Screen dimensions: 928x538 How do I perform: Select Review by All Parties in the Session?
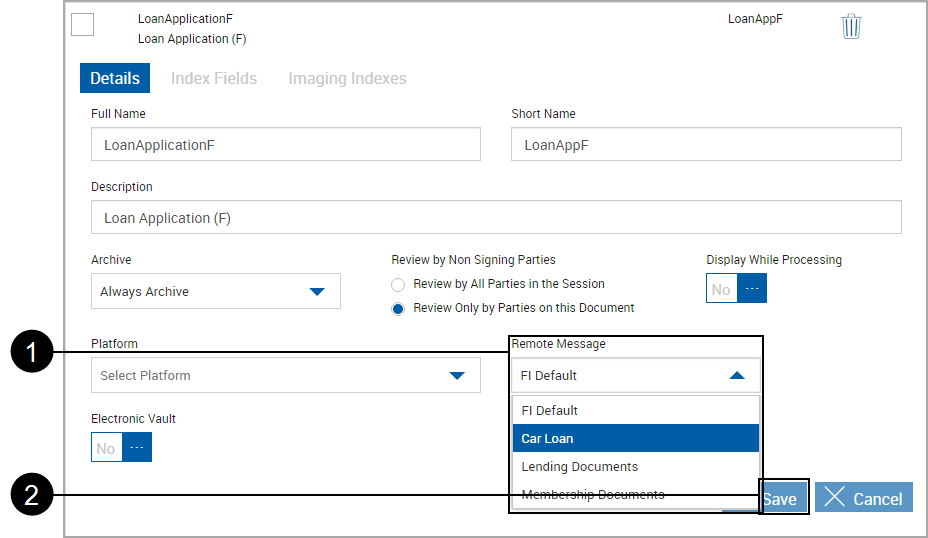398,284
